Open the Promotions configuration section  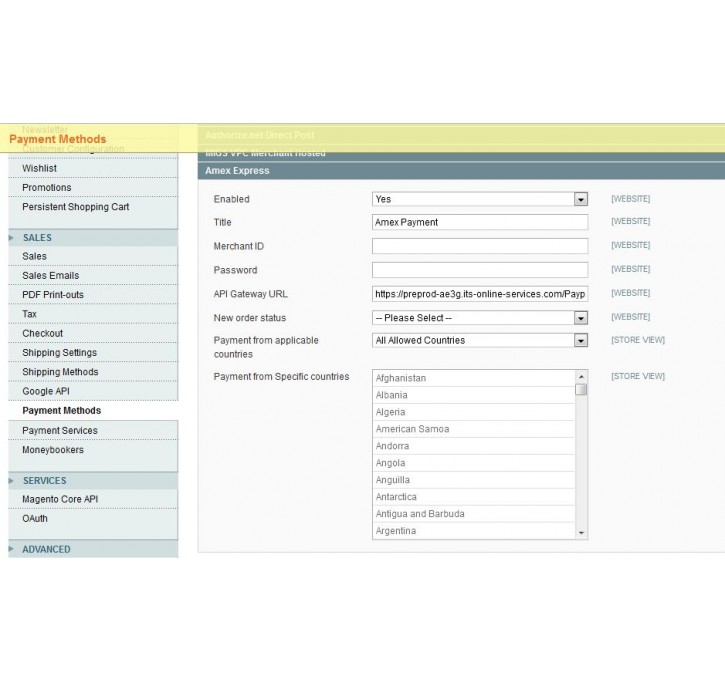coord(92,188)
